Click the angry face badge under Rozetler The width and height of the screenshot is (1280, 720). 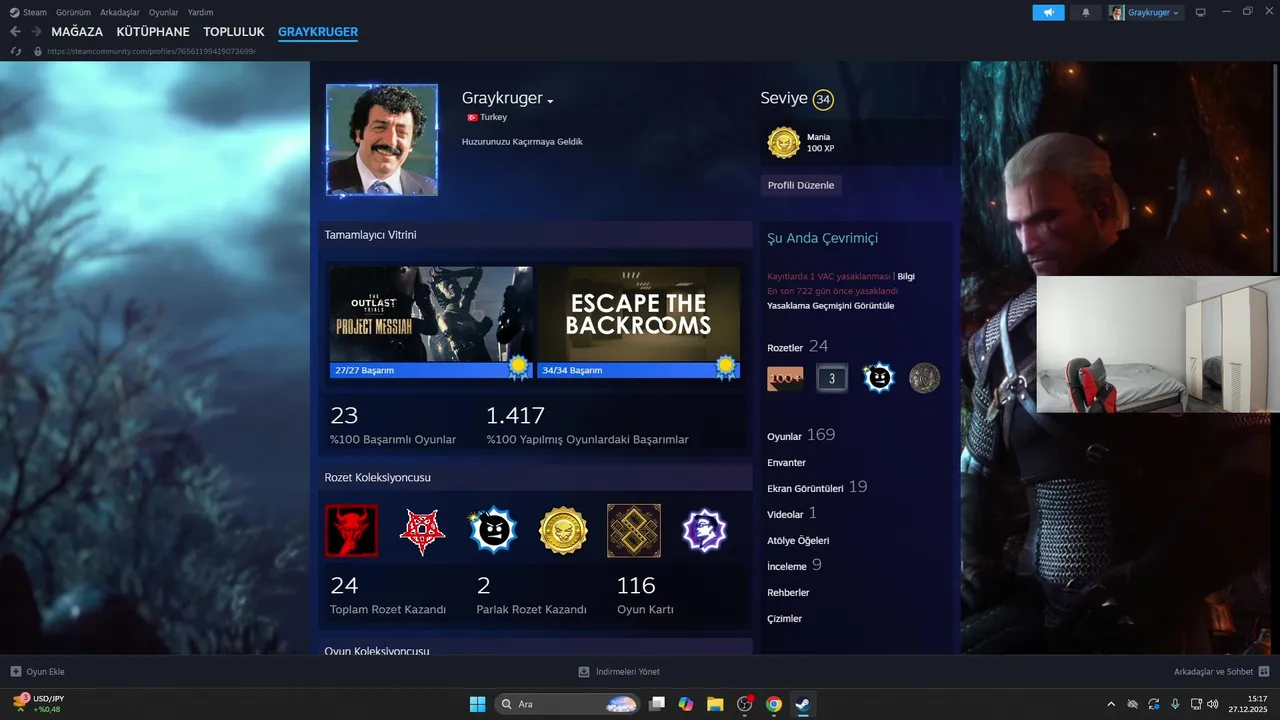878,378
